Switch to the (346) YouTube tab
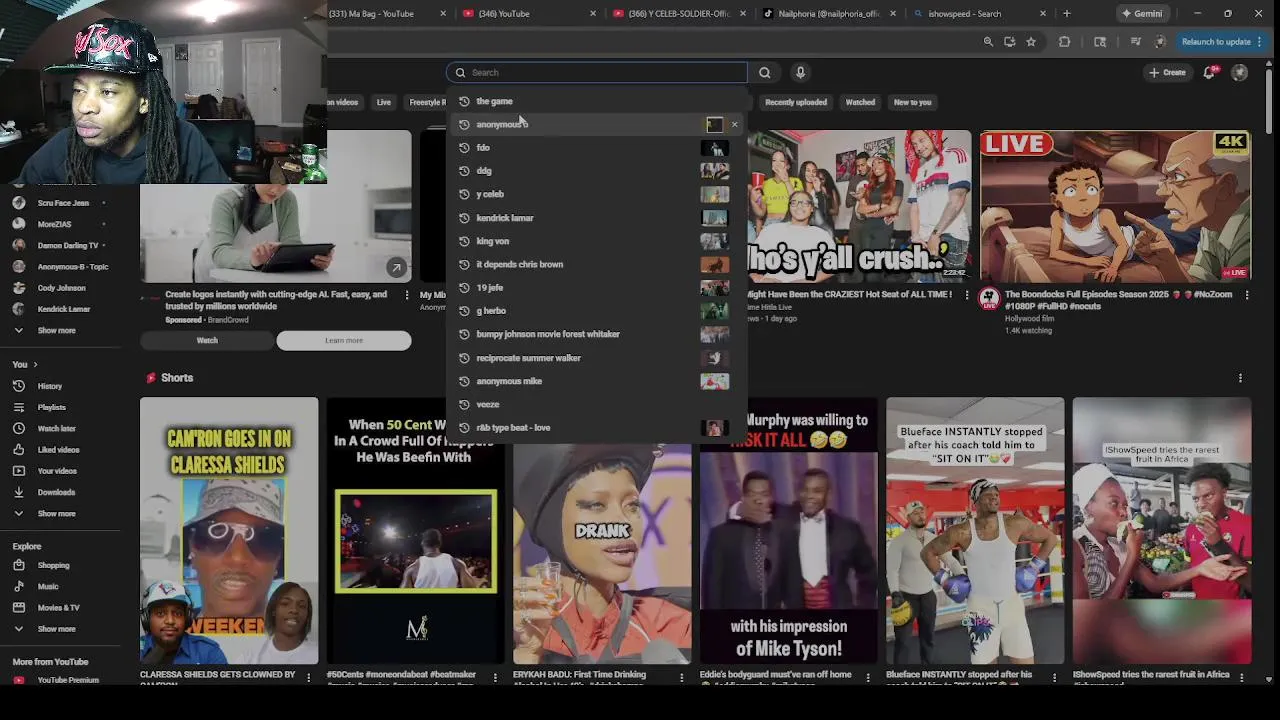This screenshot has height=720, width=1280. pyautogui.click(x=526, y=13)
